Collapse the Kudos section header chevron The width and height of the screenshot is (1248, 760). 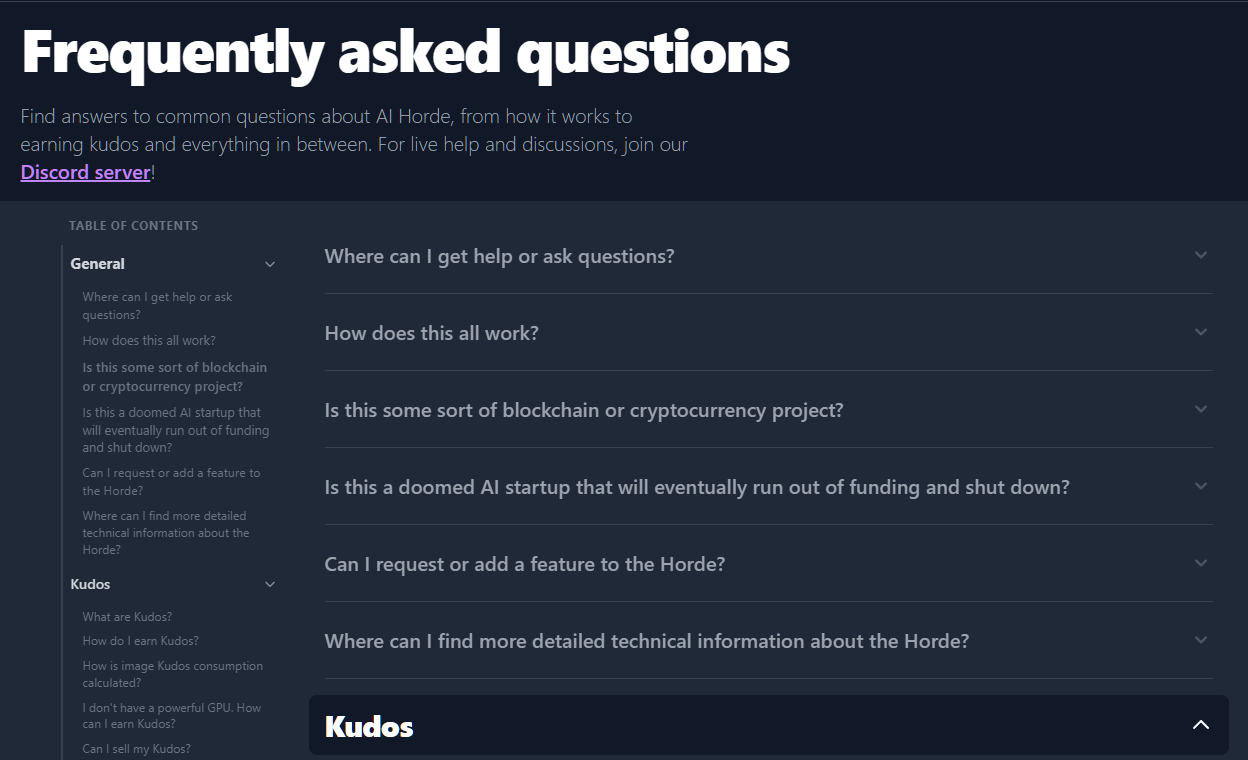(1201, 725)
